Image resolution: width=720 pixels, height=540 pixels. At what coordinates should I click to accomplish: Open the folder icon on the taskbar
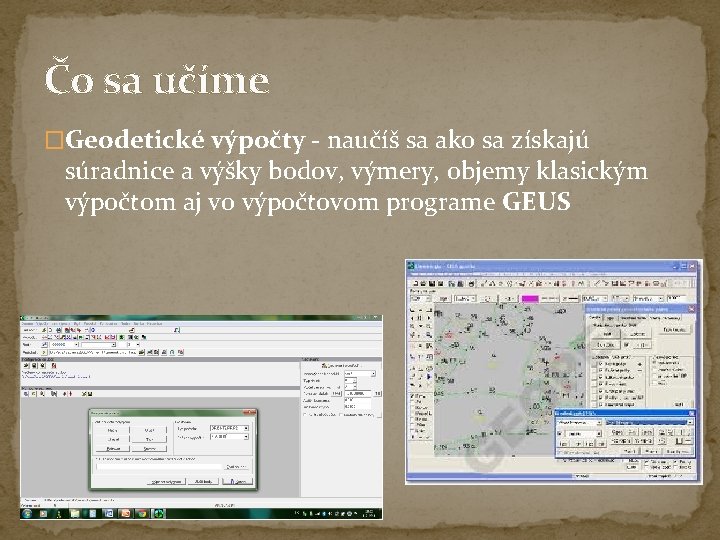pos(75,513)
